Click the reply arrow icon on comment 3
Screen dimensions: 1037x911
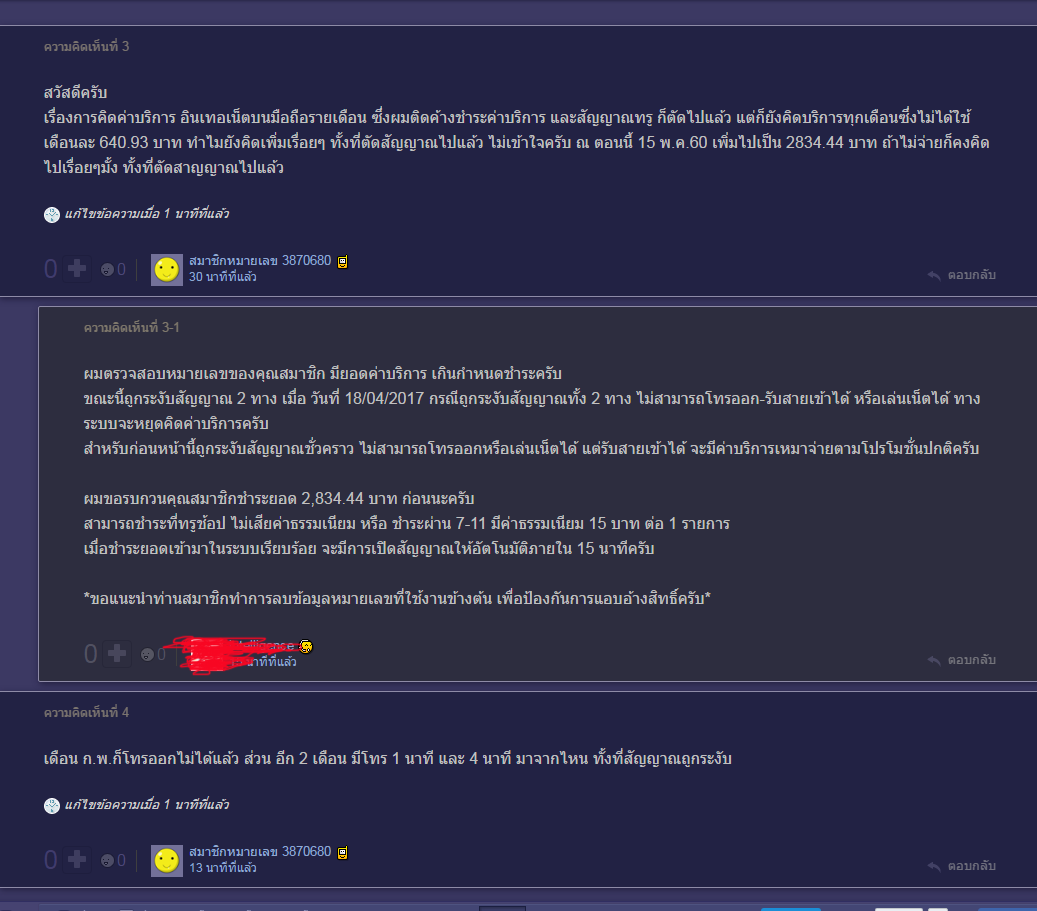(934, 275)
